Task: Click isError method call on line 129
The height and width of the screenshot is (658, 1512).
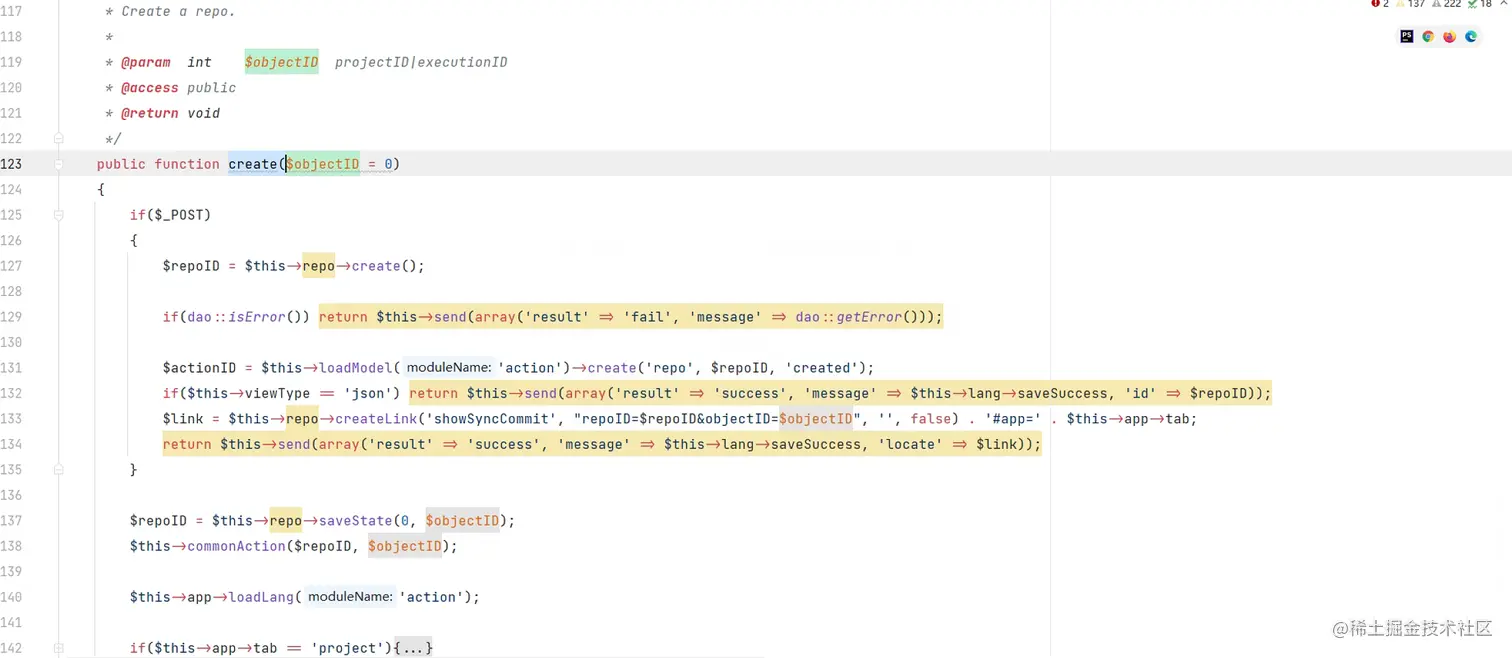Action: pos(257,317)
